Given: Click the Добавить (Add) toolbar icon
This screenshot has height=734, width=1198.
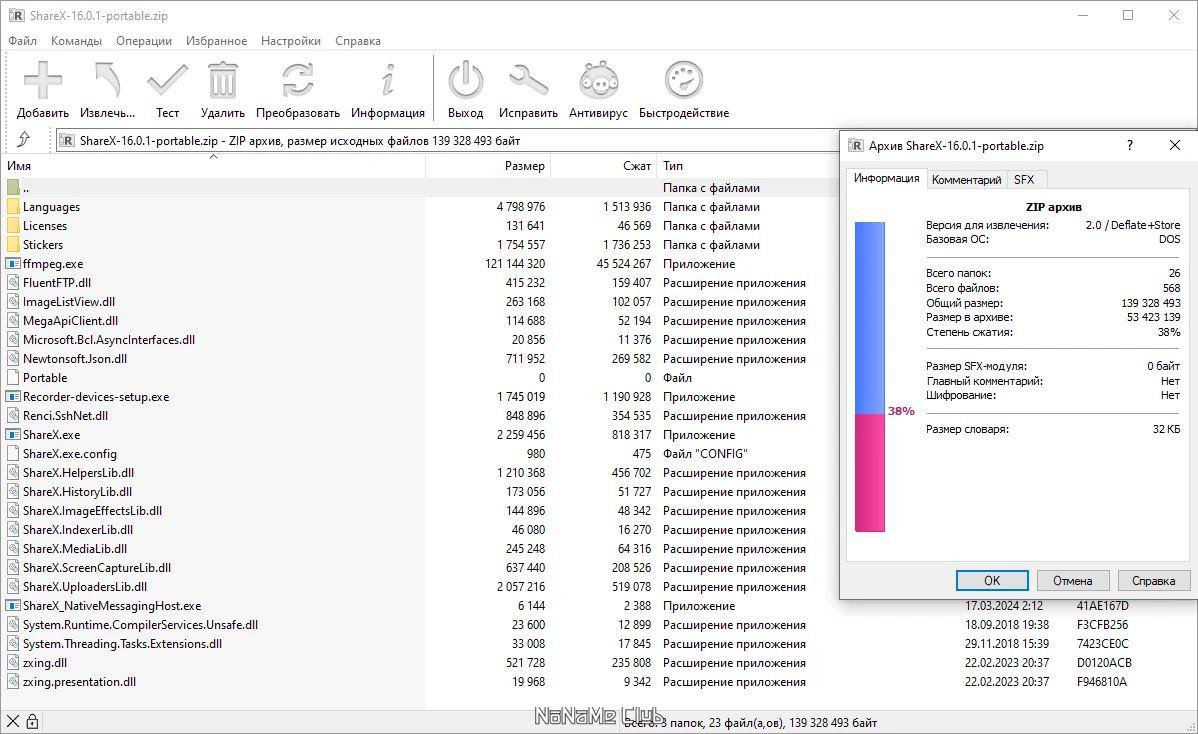Looking at the screenshot, I should pyautogui.click(x=43, y=81).
